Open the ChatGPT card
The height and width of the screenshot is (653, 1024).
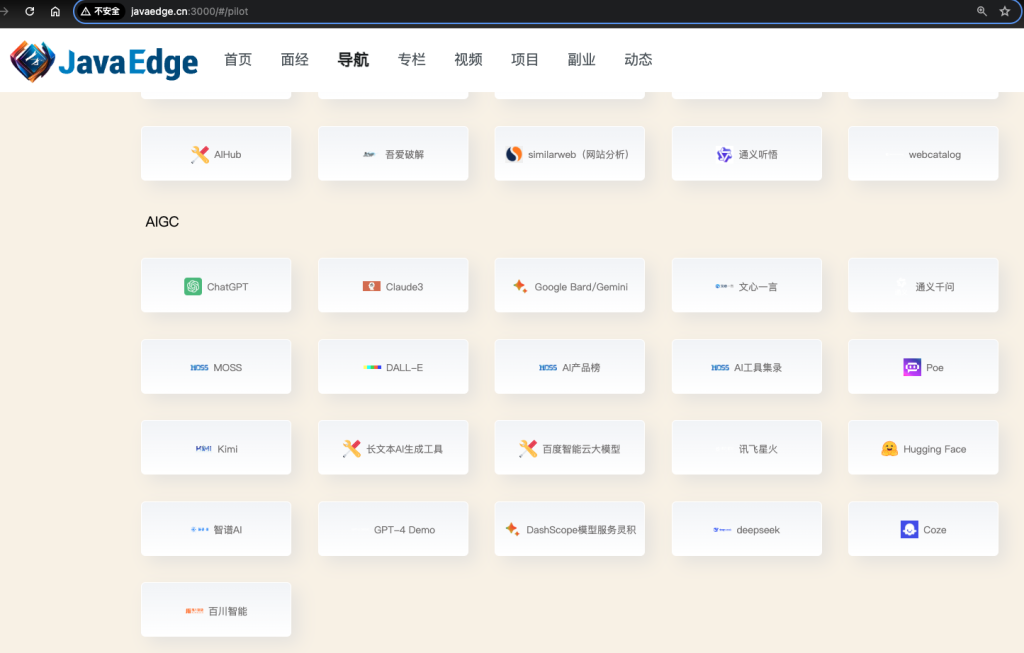pos(215,285)
